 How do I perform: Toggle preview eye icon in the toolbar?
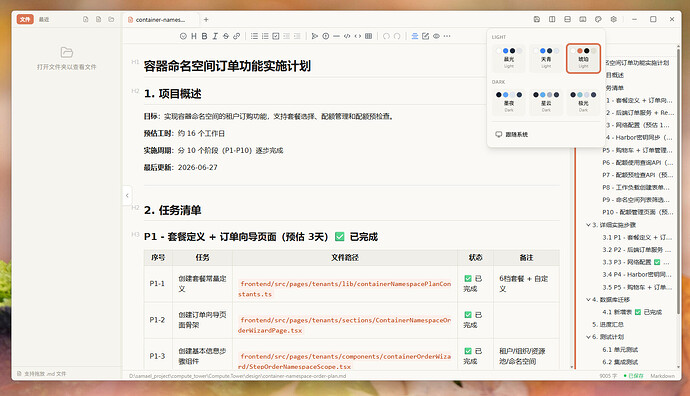pos(436,36)
